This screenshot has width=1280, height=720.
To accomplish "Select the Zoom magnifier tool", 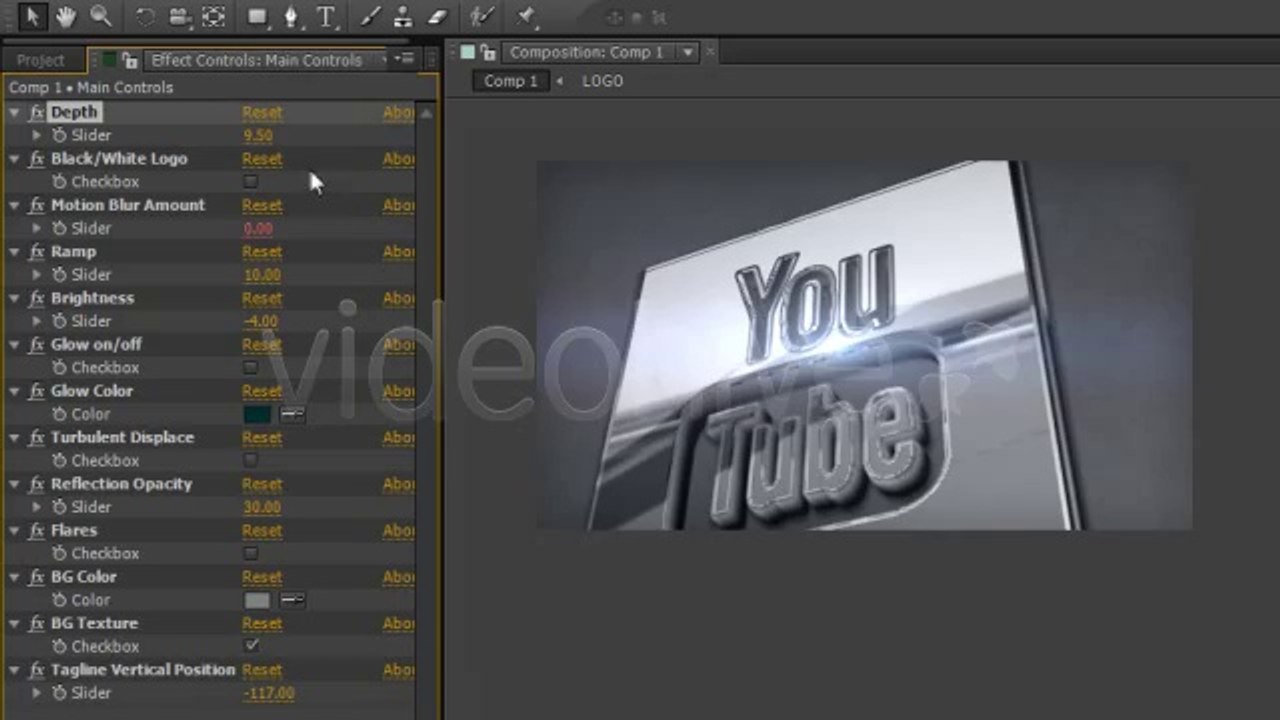I will tap(101, 16).
